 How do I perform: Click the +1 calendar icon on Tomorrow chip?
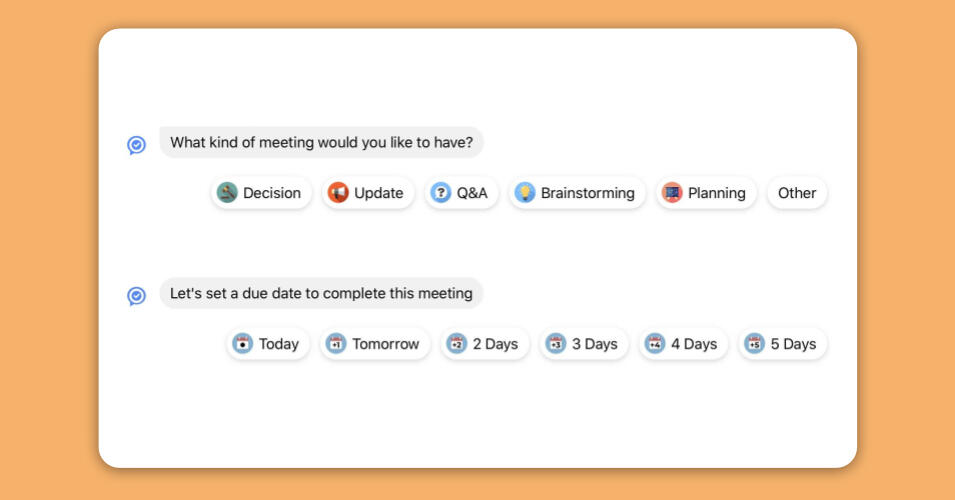pyautogui.click(x=337, y=344)
